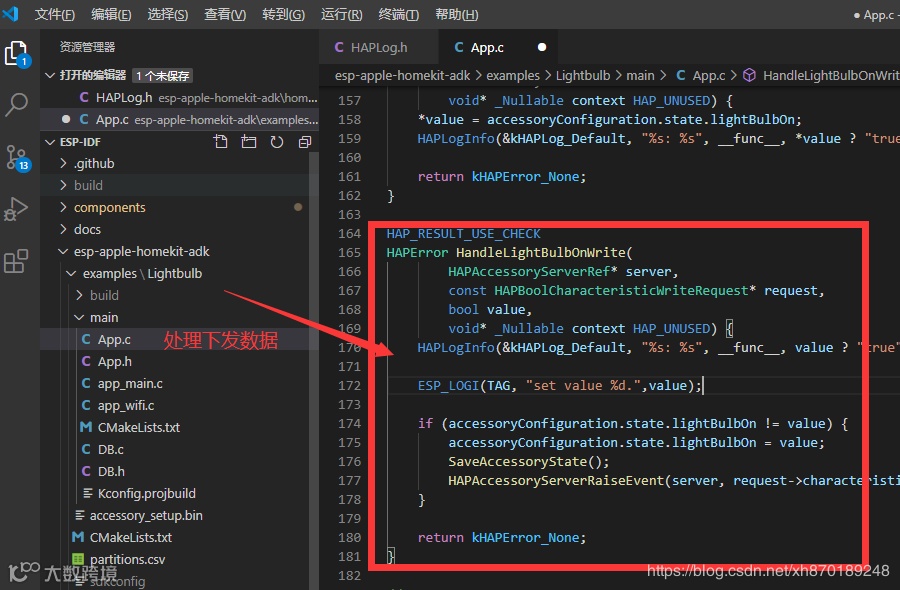Collapse all folders in explorer
Image resolution: width=900 pixels, height=590 pixels.
pyautogui.click(x=305, y=142)
